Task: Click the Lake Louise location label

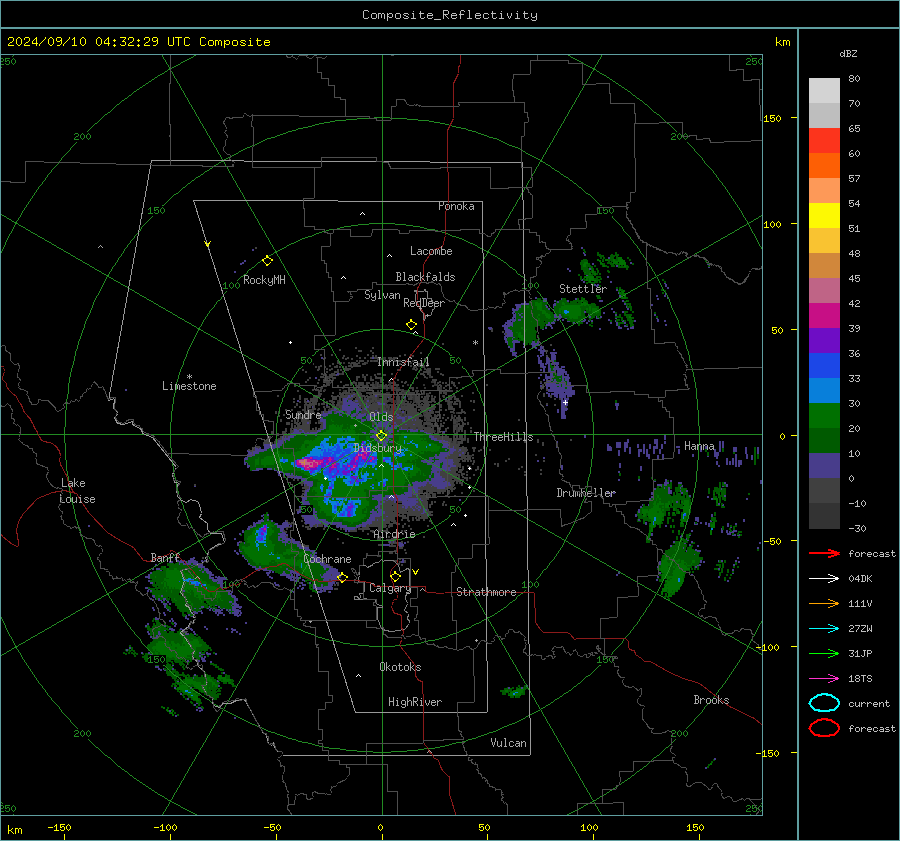Action: pos(77,491)
